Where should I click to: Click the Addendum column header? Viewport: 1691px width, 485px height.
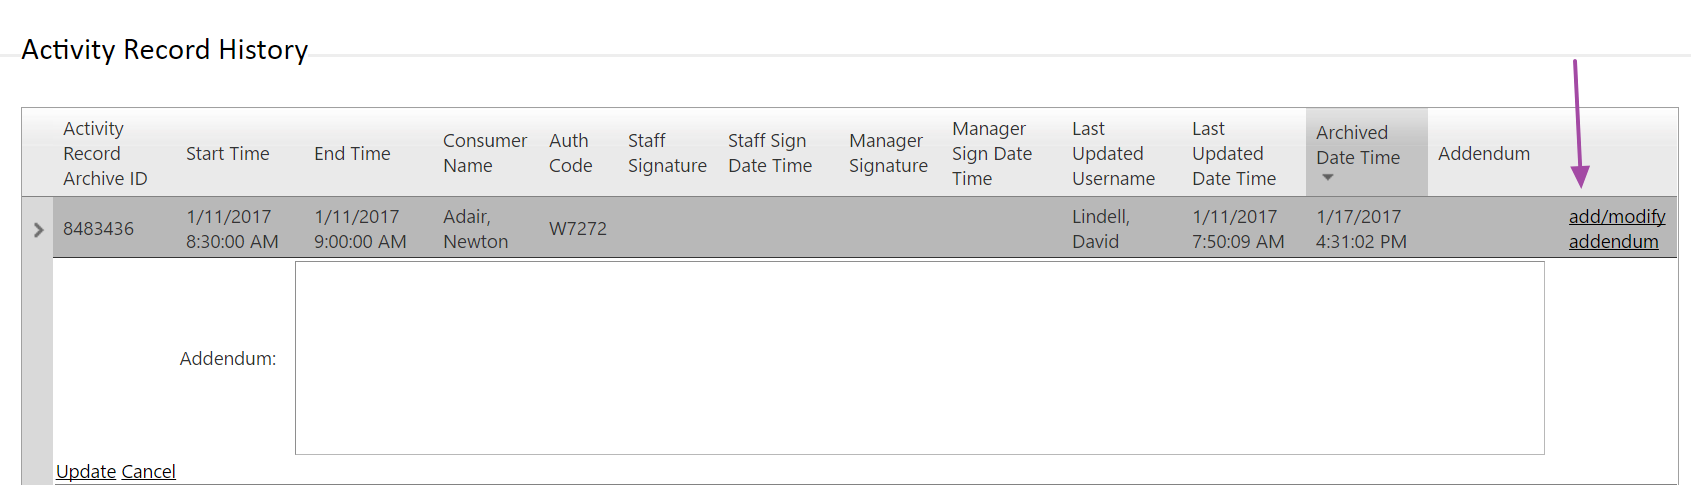[1484, 154]
